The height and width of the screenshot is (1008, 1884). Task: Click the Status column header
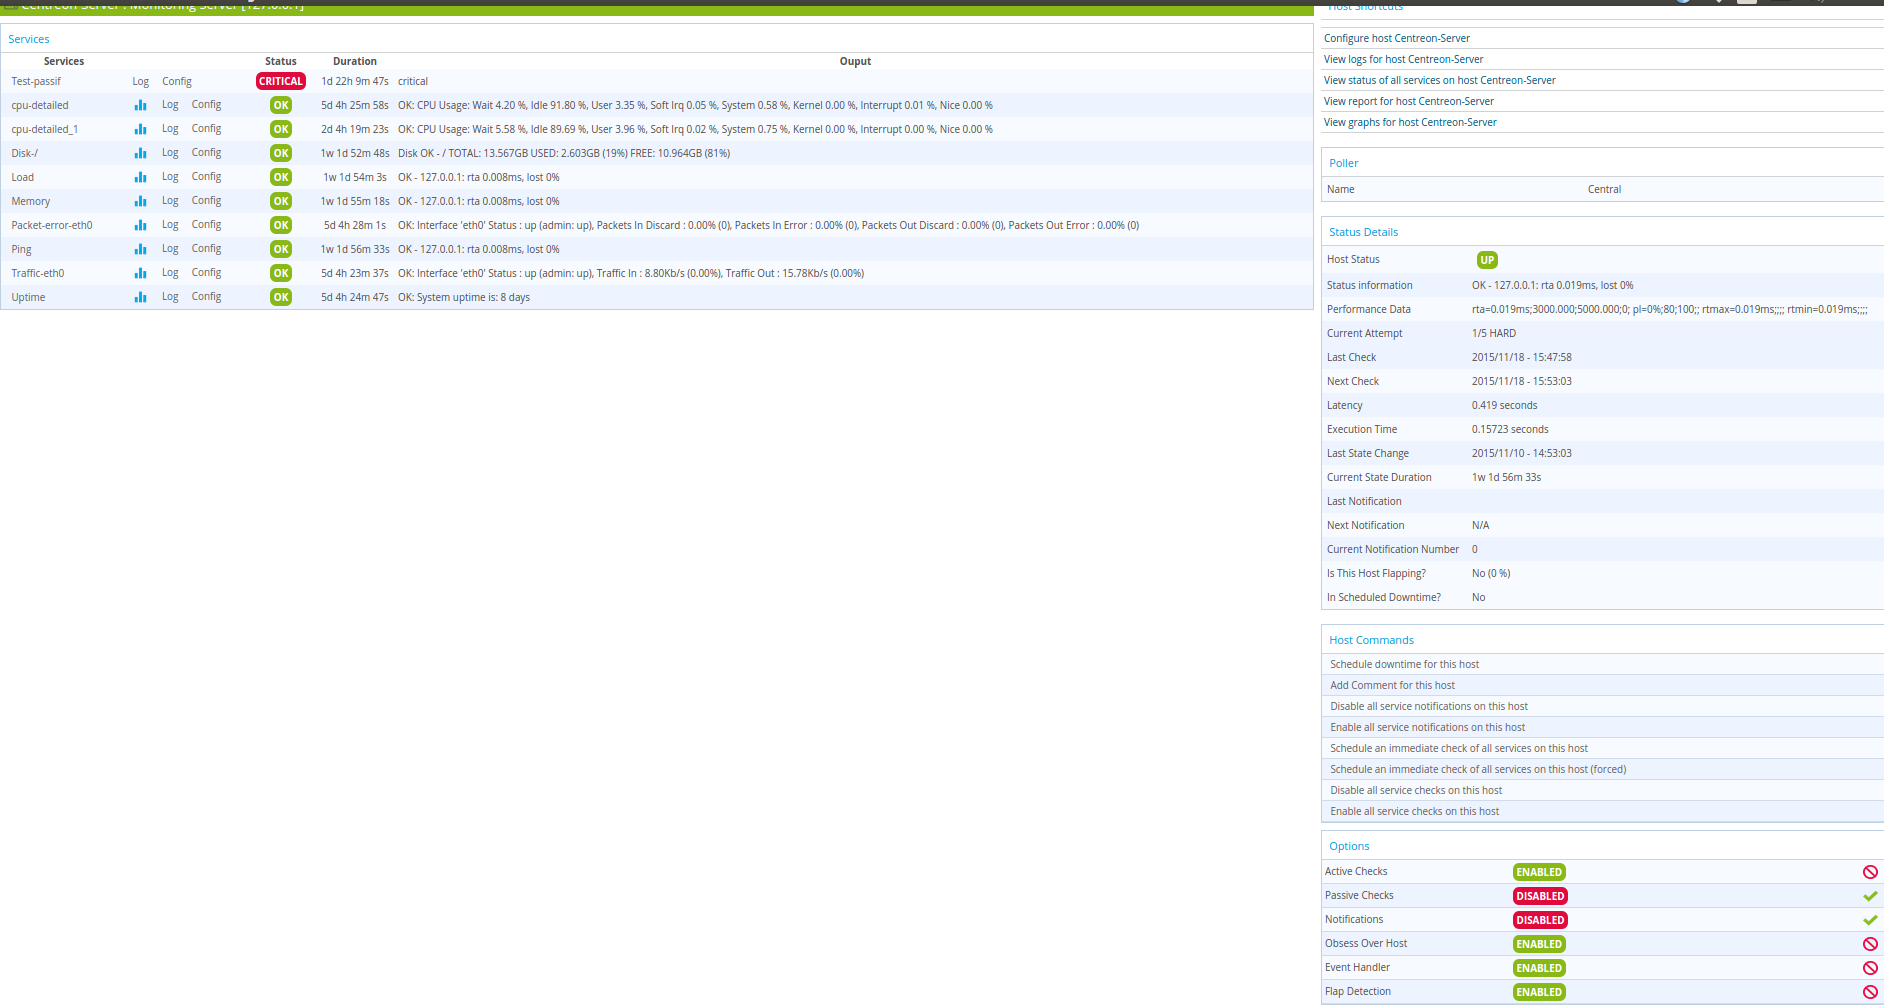click(x=281, y=61)
